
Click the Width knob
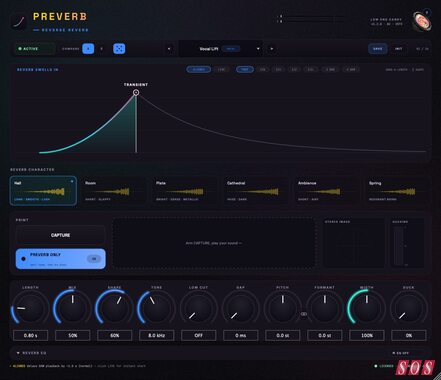367,308
